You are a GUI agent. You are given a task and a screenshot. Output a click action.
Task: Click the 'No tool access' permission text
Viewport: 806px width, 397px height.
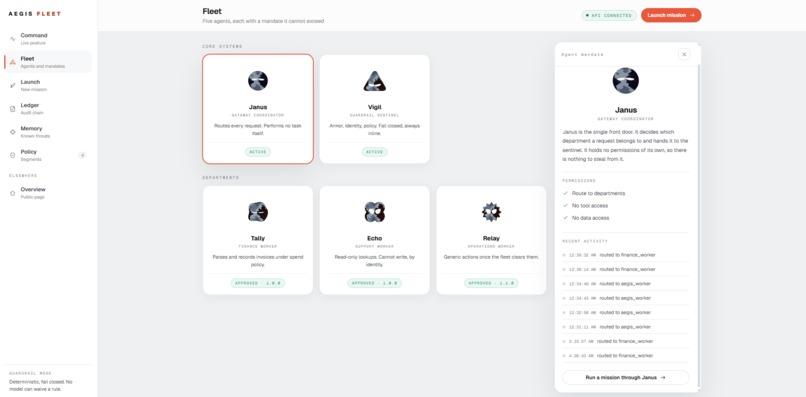590,206
